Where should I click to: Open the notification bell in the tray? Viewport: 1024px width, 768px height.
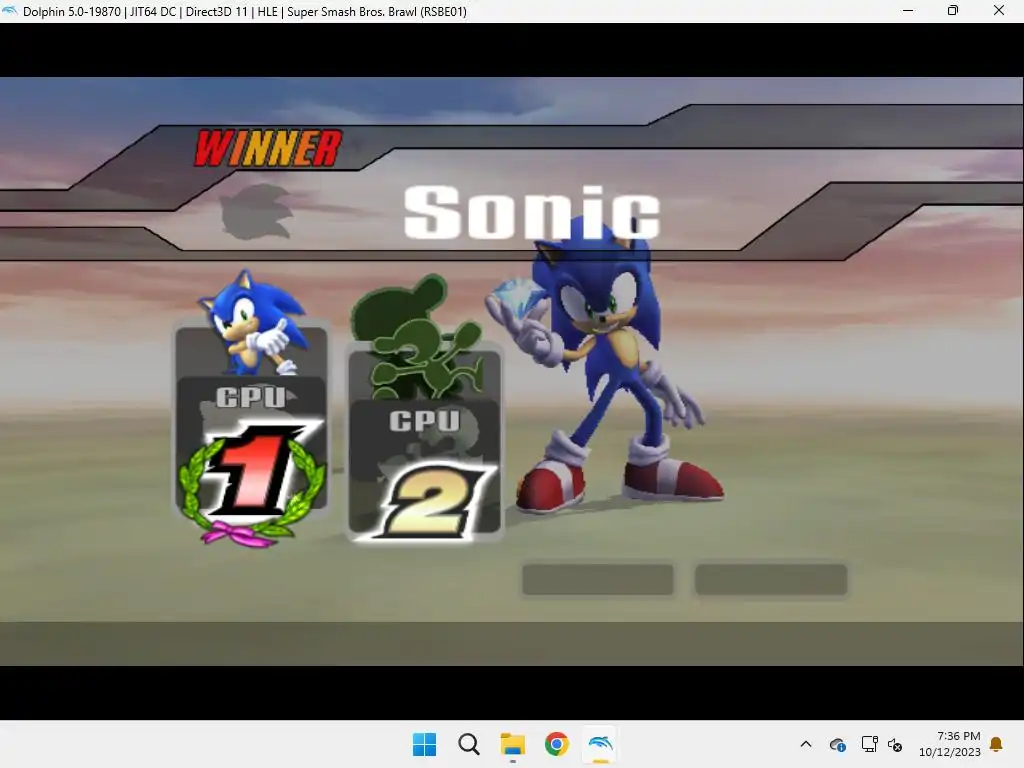pos(996,744)
